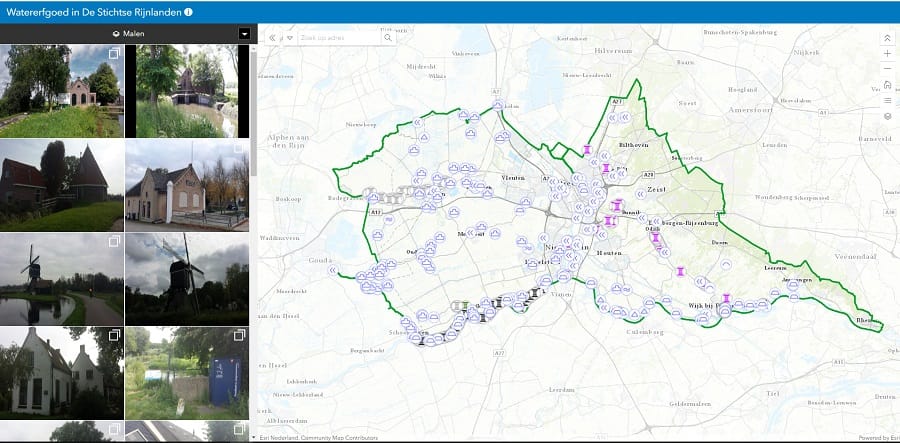Open the Malen layer dropdown arrow
Screen dimensions: 900x443
point(245,34)
